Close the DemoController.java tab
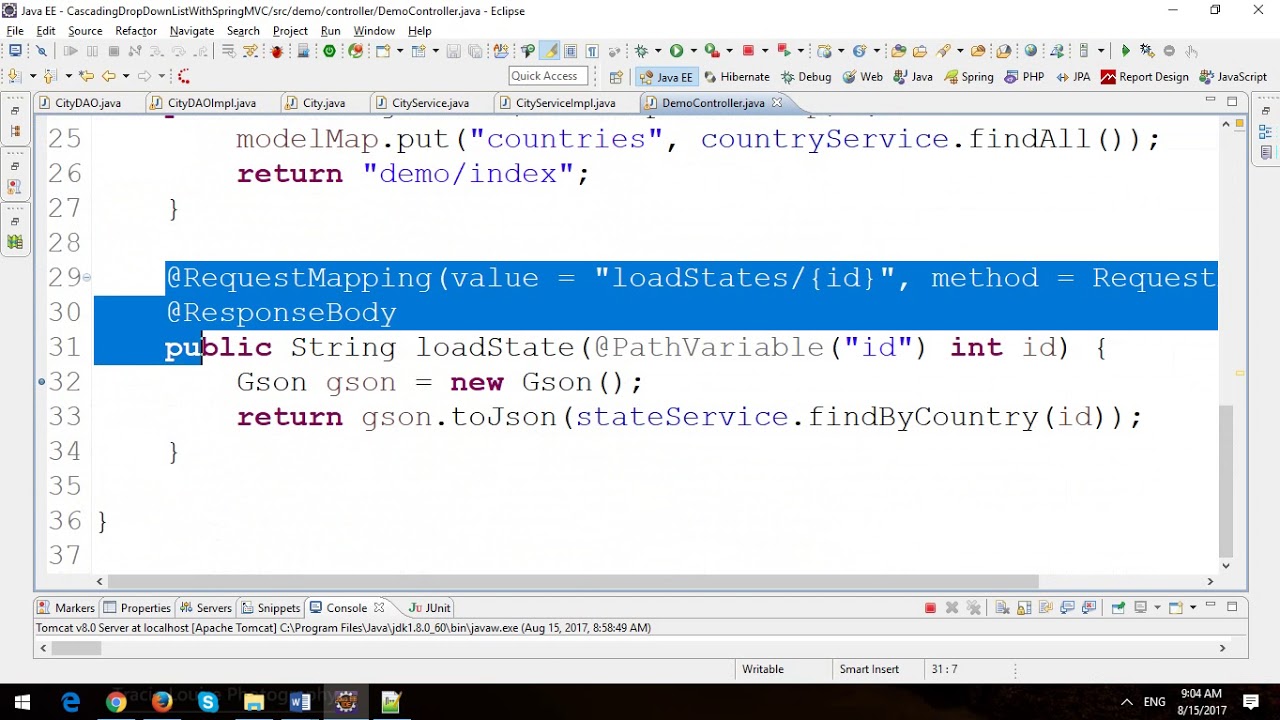Screen dimensions: 1280x720 (x=777, y=103)
